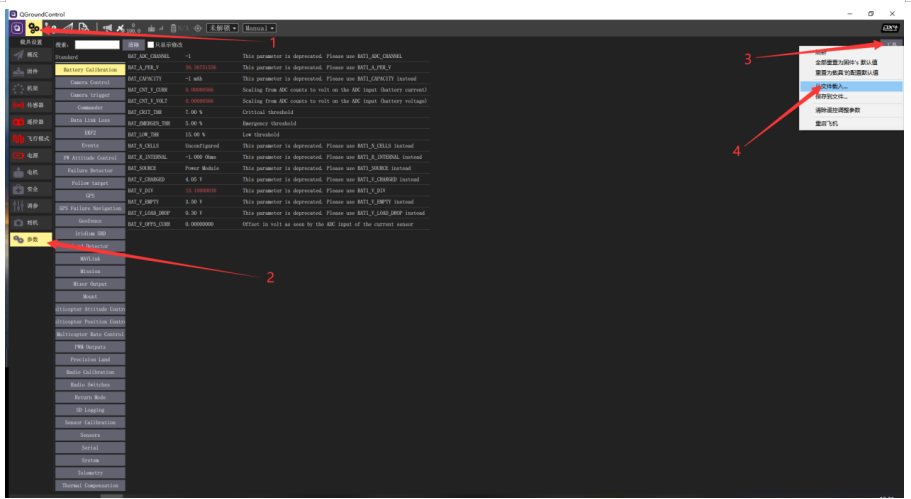Select the Camera Control parameter group

click(x=90, y=82)
